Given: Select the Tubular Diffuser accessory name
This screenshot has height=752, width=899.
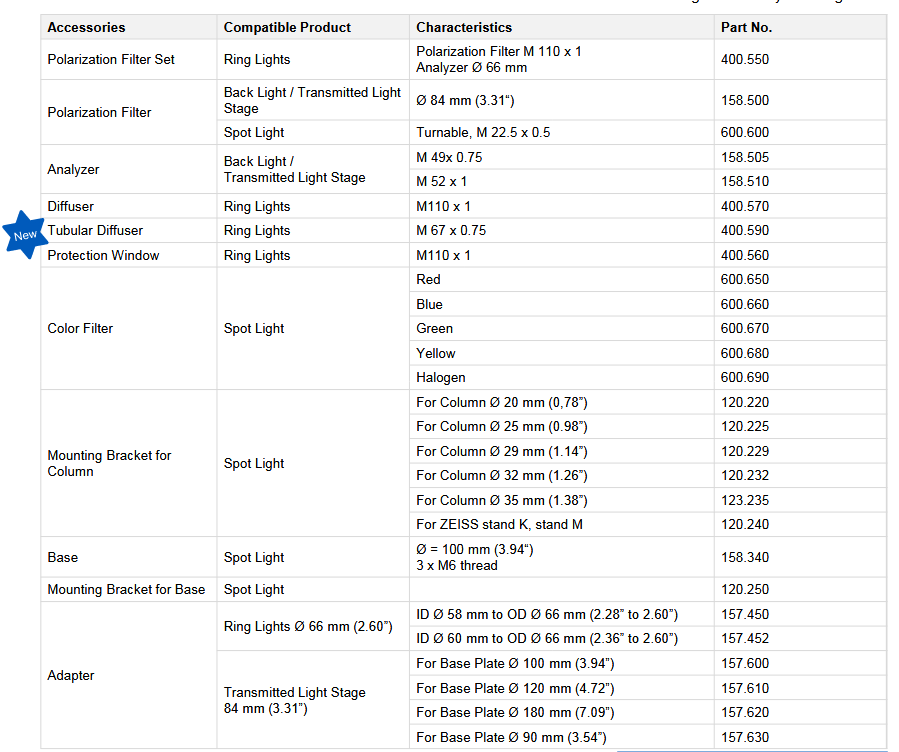Looking at the screenshot, I should pos(95,231).
